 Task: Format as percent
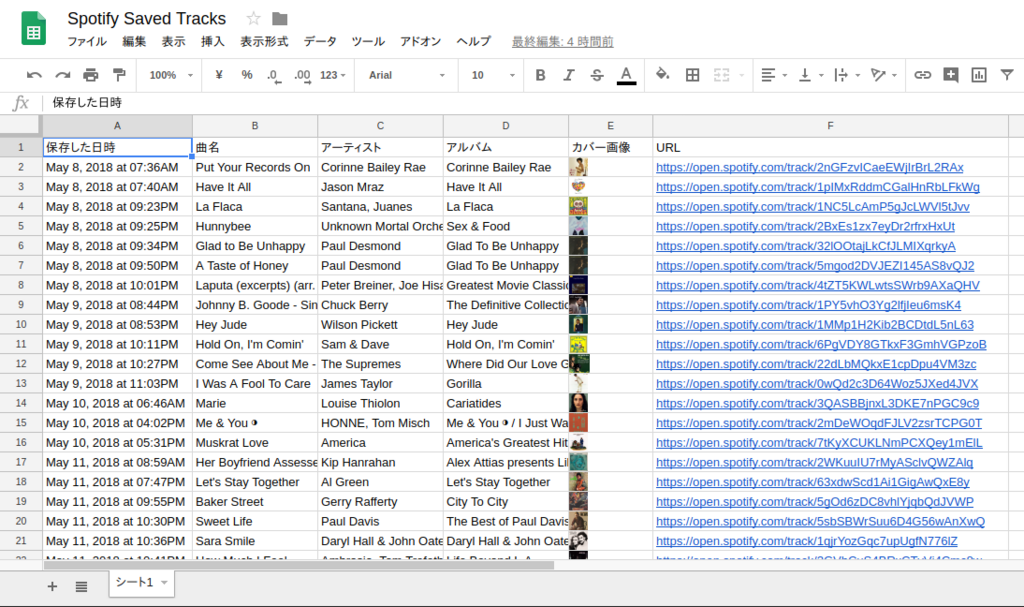[247, 75]
